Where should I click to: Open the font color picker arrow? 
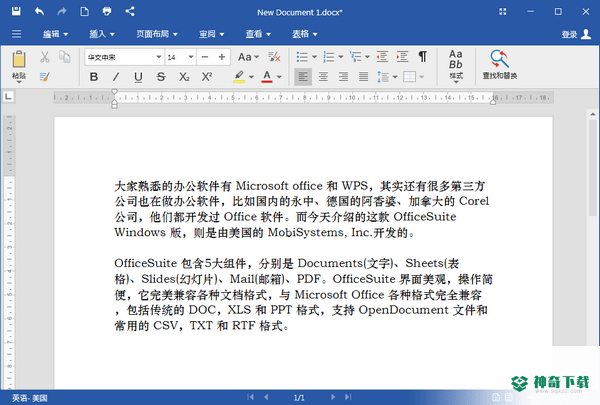pyautogui.click(x=279, y=77)
